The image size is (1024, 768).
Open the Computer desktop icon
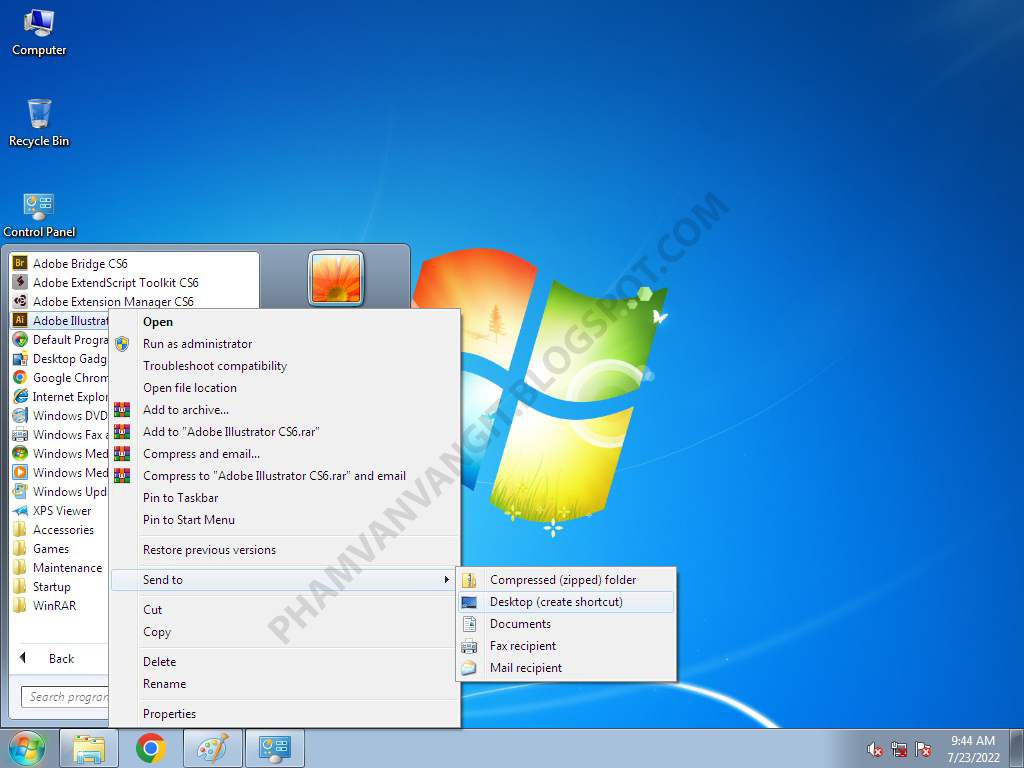click(39, 33)
